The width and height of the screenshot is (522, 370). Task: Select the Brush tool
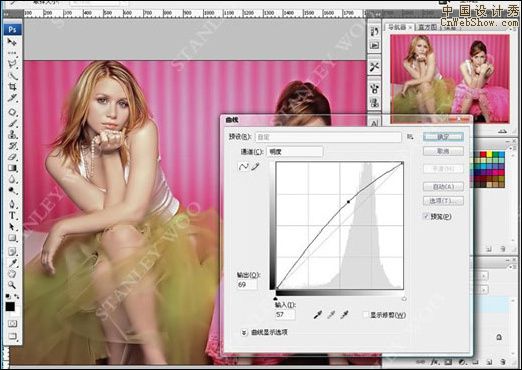12,123
